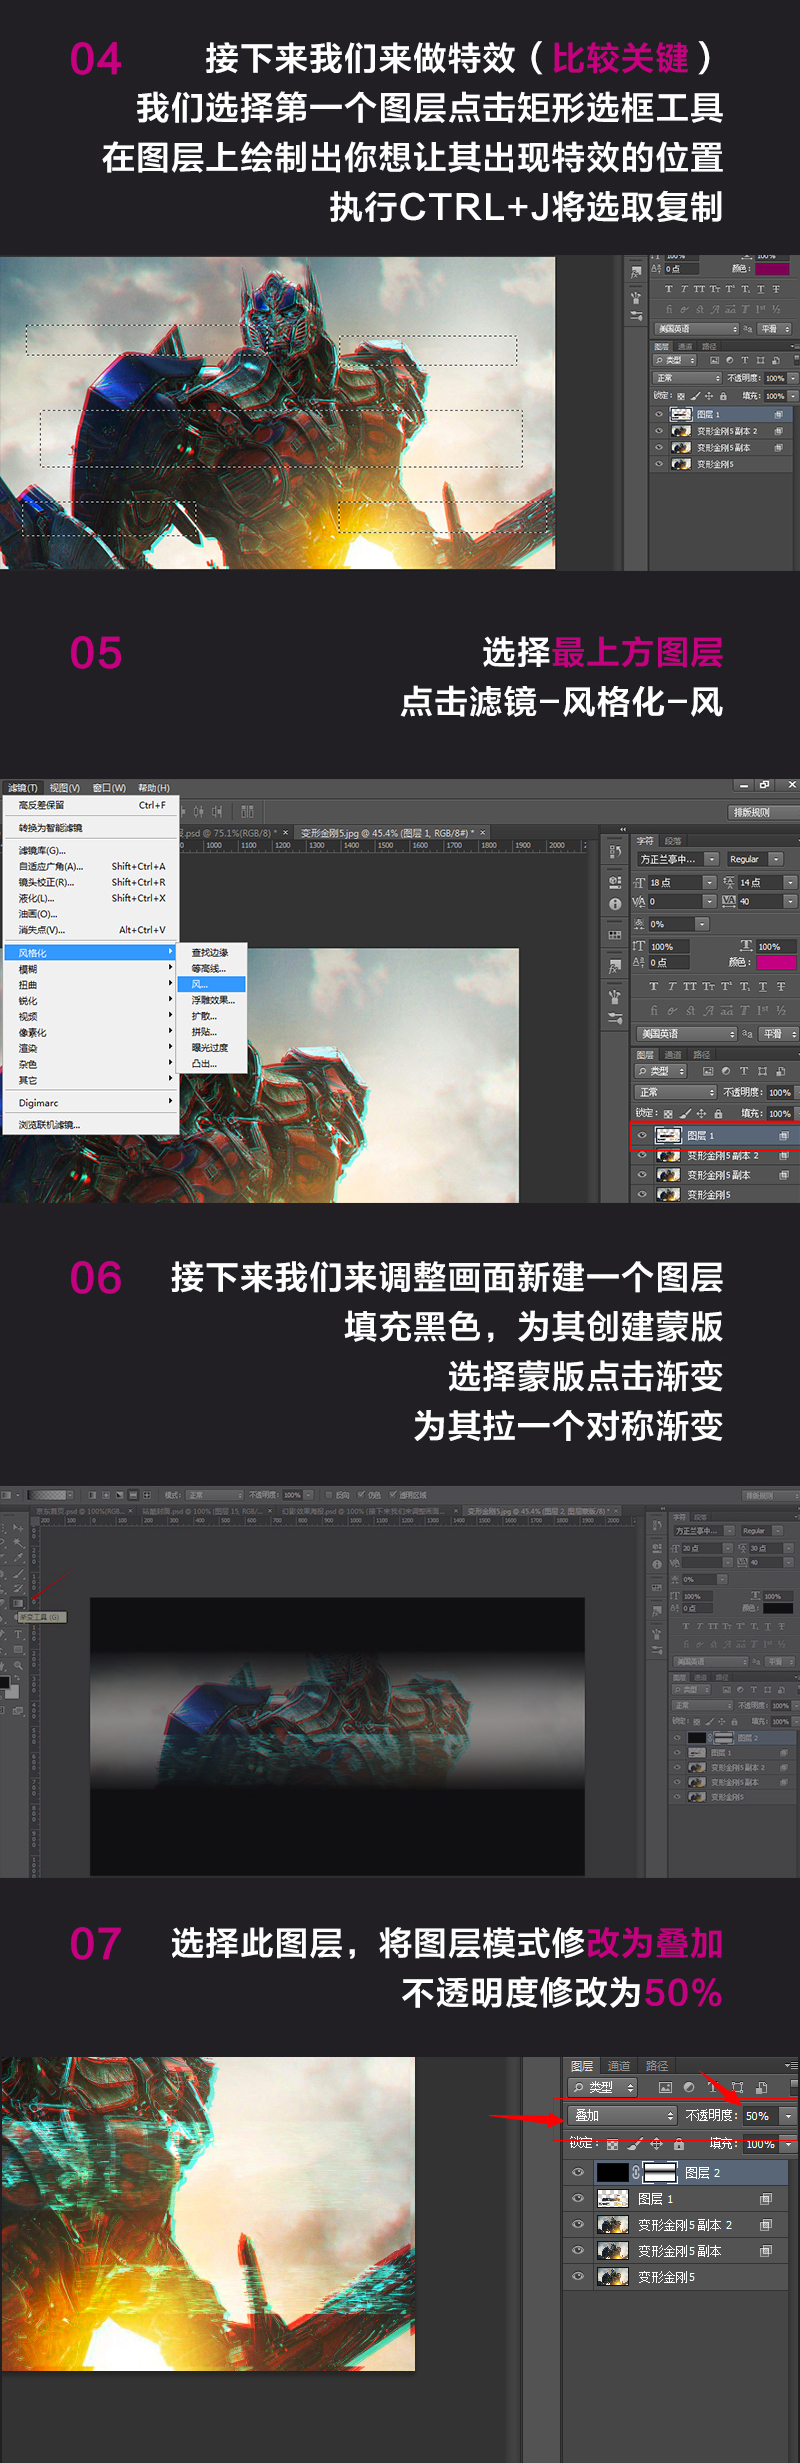Image resolution: width=800 pixels, height=2463 pixels.
Task: Select the 图层 2 gradient mask thumbnail in step 07
Action: pyautogui.click(x=660, y=2172)
